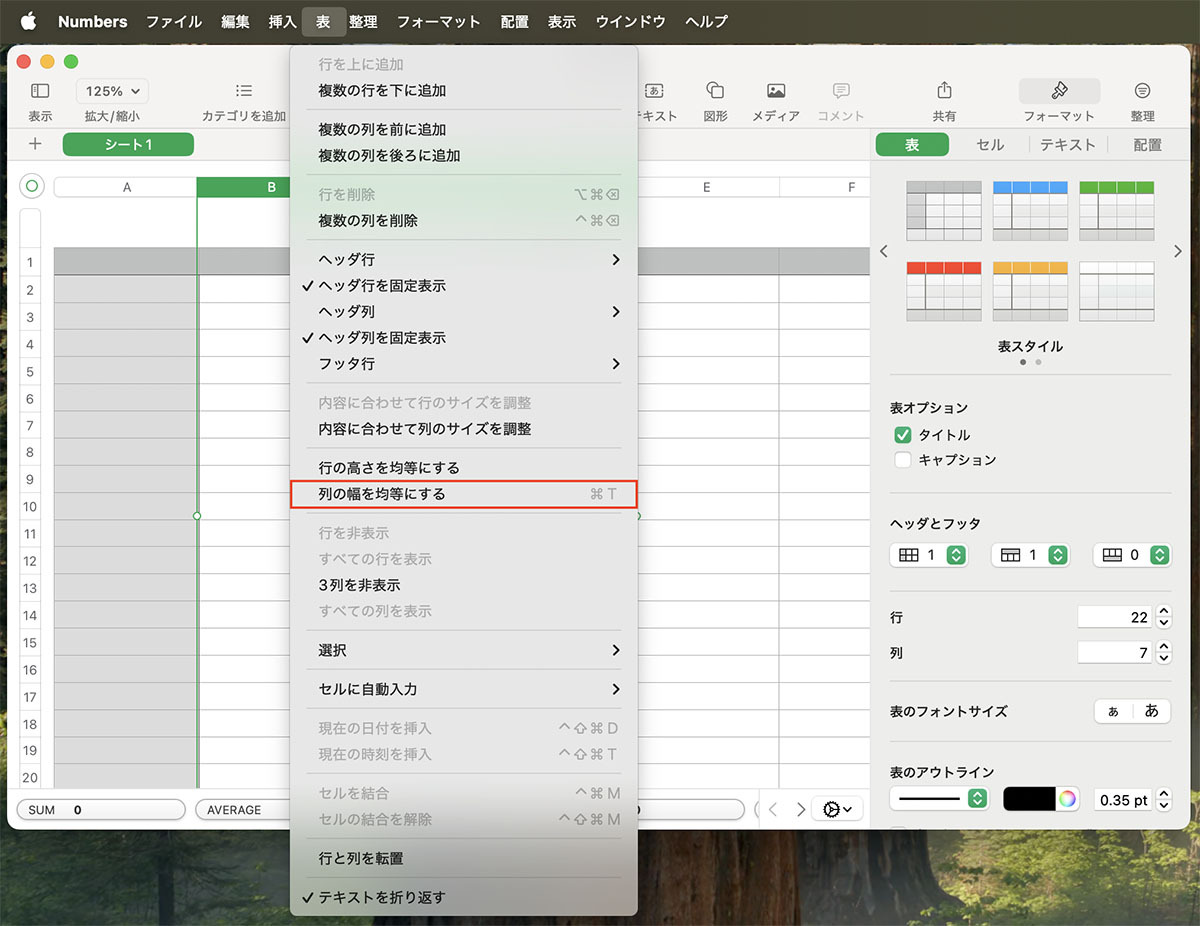Click the status bar next arrow
1200x926 pixels.
pos(800,809)
